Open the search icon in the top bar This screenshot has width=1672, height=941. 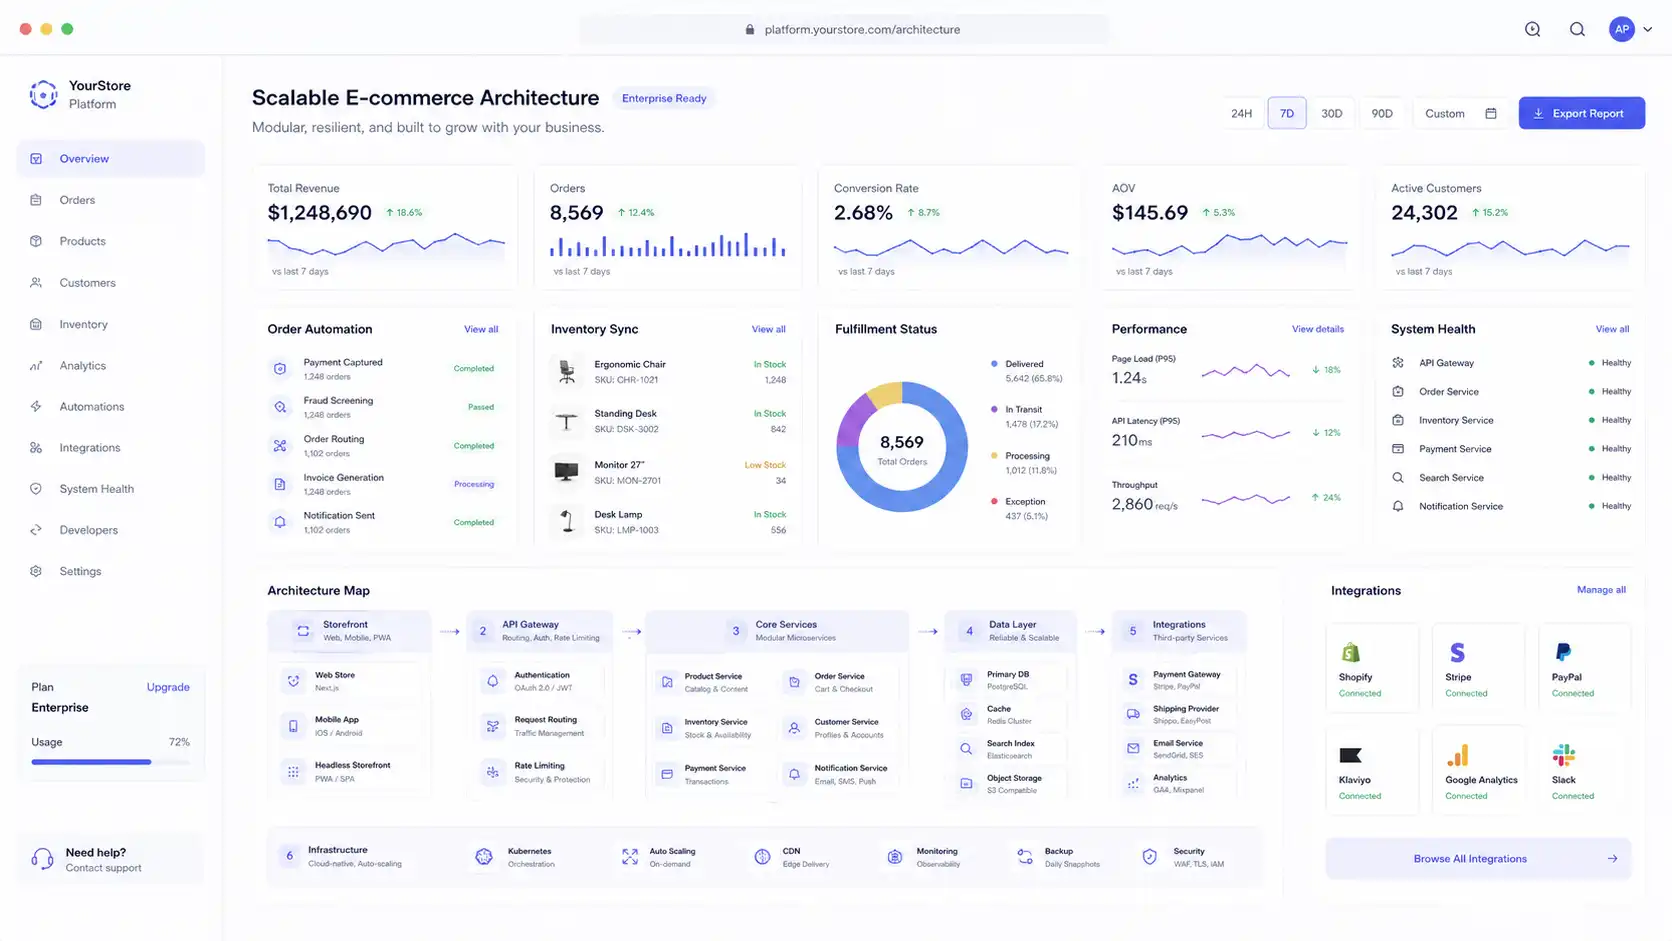pyautogui.click(x=1577, y=29)
